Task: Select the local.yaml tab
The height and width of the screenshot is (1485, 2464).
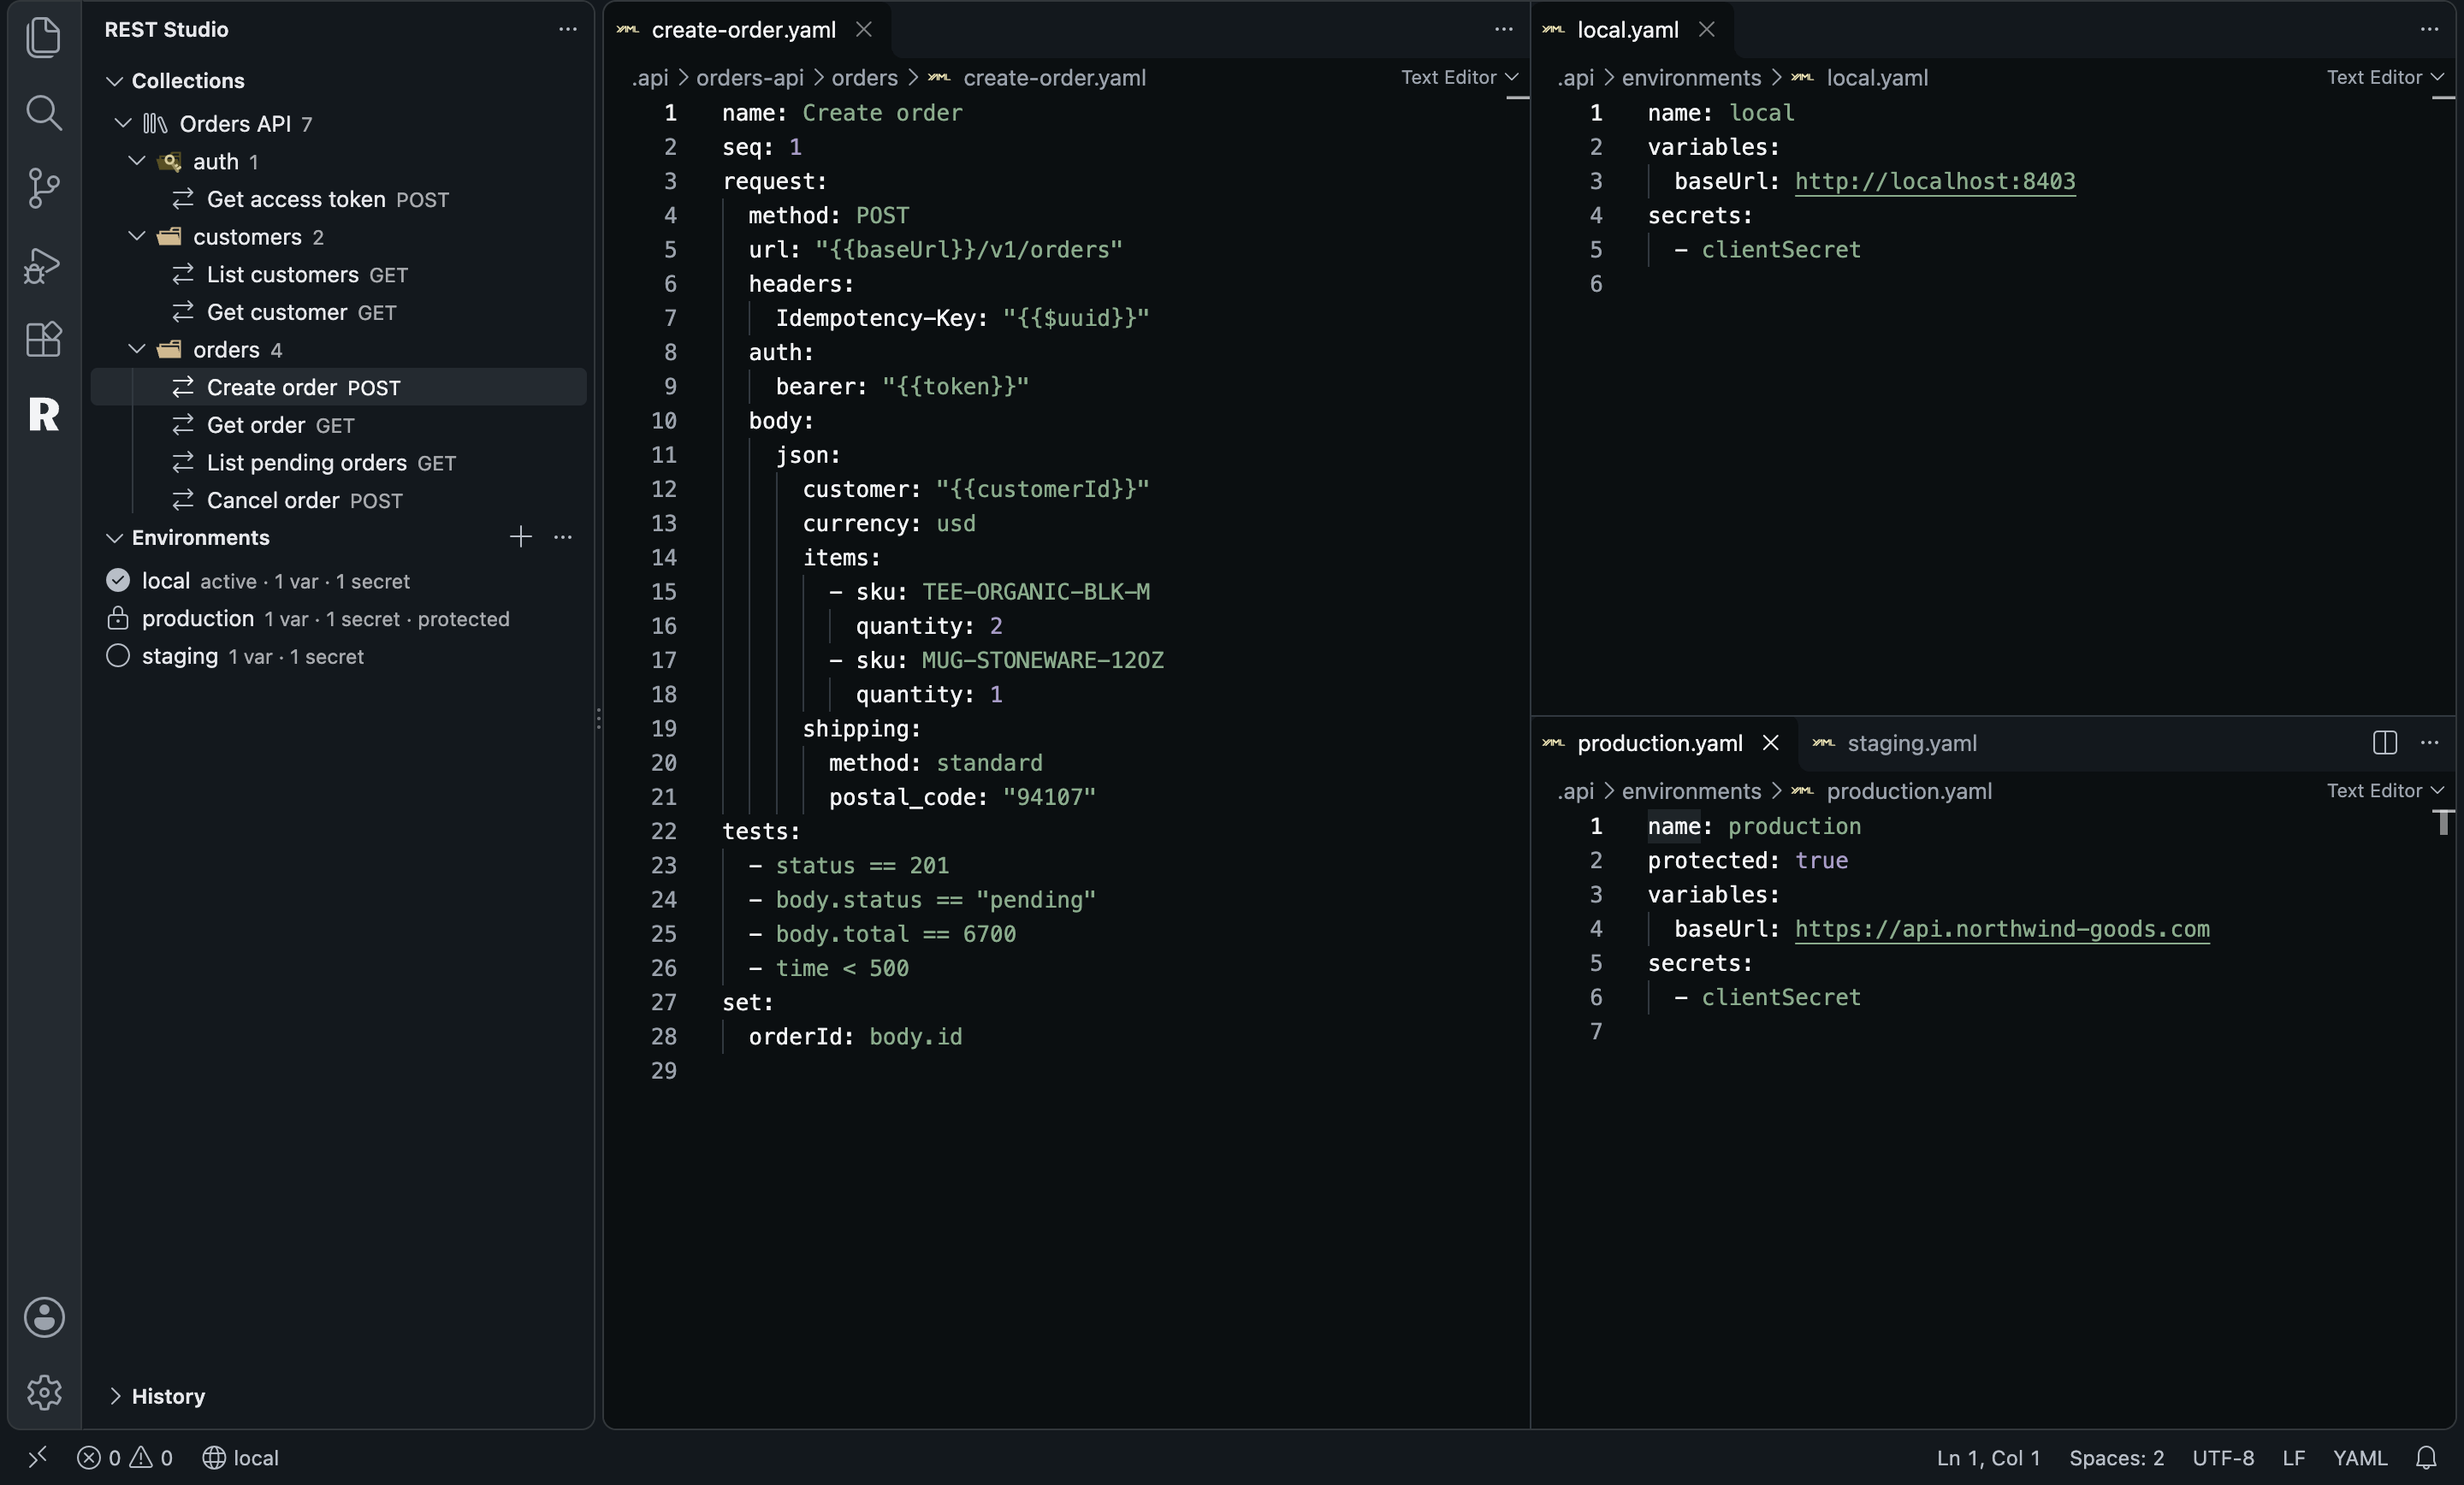Action: [x=1632, y=30]
